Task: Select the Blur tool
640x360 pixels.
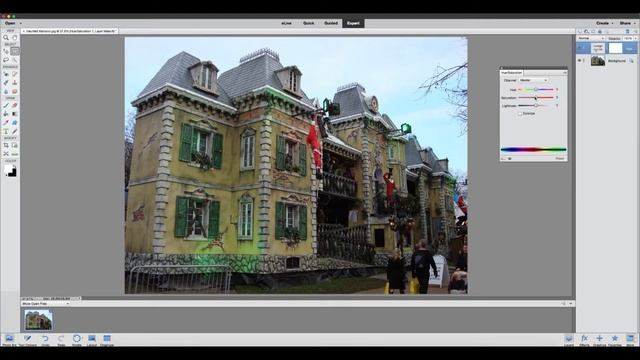Action: 6,91
